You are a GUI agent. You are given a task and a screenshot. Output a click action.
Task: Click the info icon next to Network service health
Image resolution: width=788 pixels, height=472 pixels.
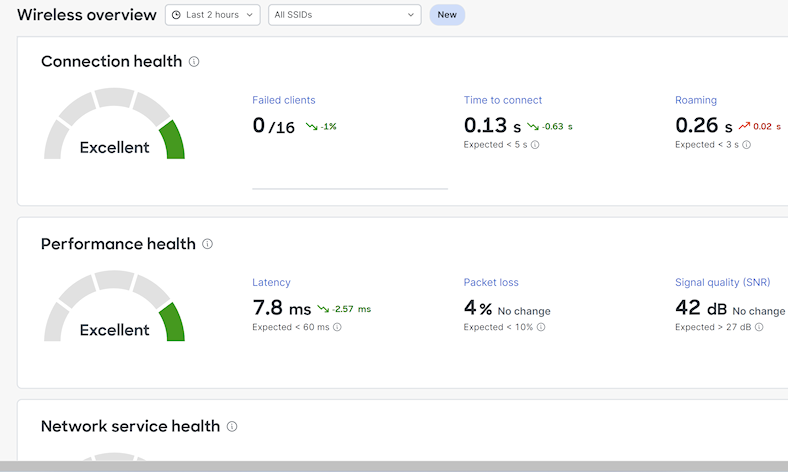point(232,427)
